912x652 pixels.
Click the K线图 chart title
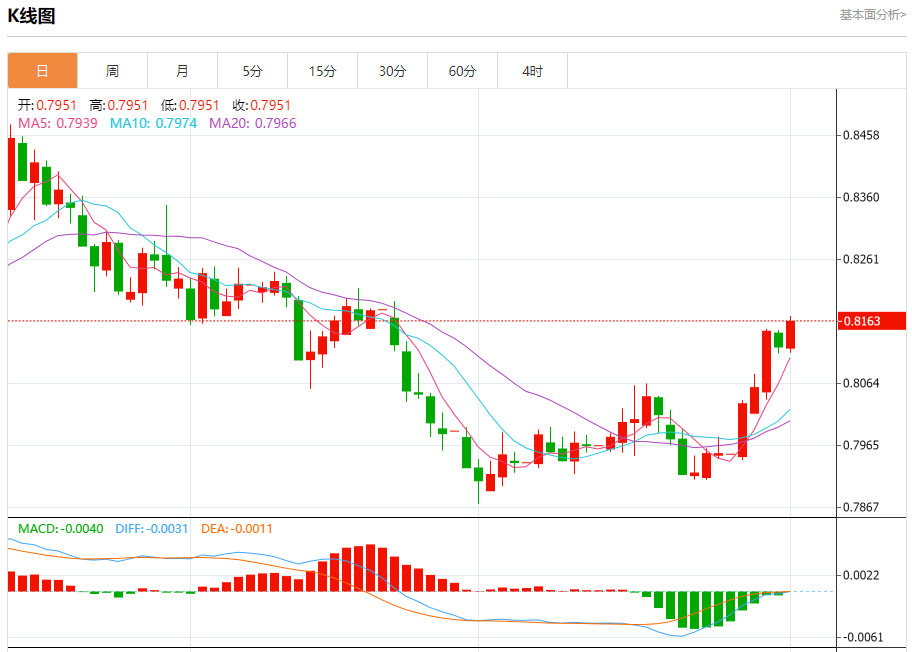click(31, 16)
